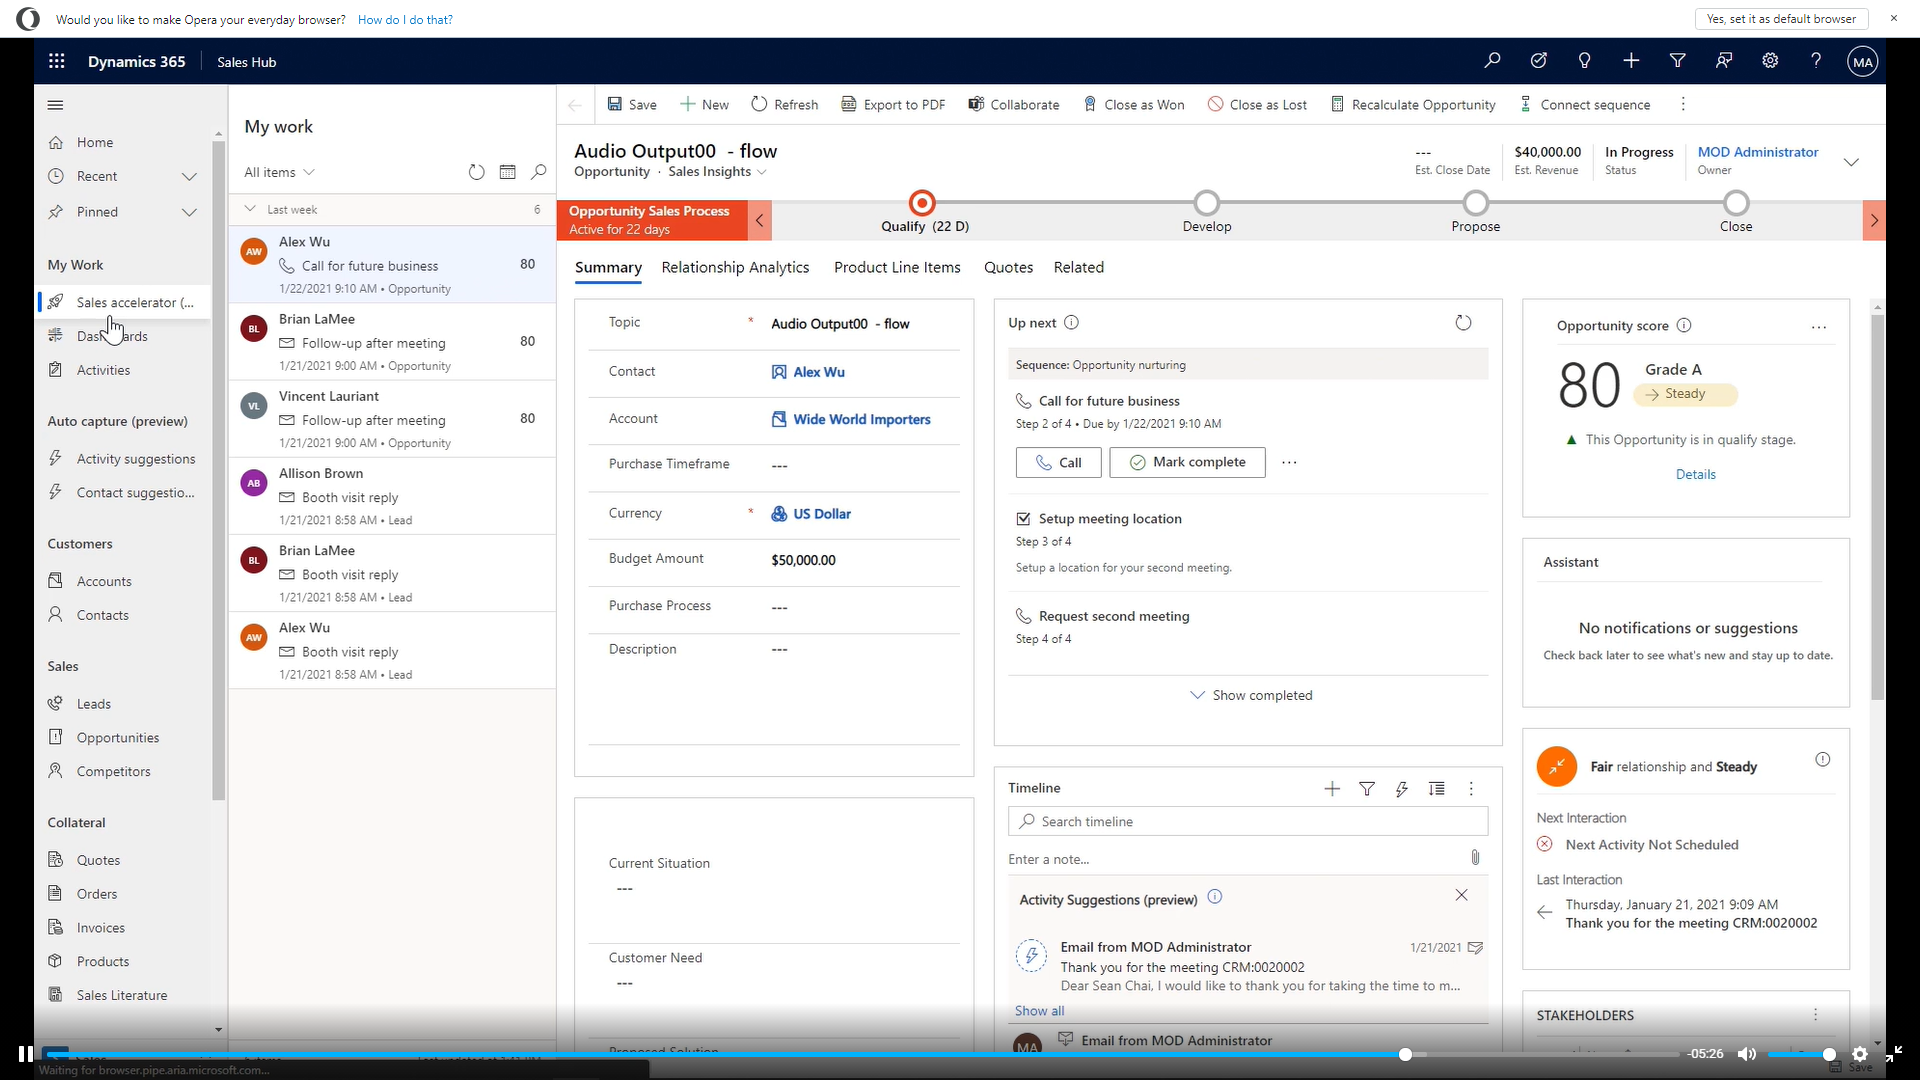The height and width of the screenshot is (1080, 1920).
Task: Select the Qualify stage circle
Action: 922,203
